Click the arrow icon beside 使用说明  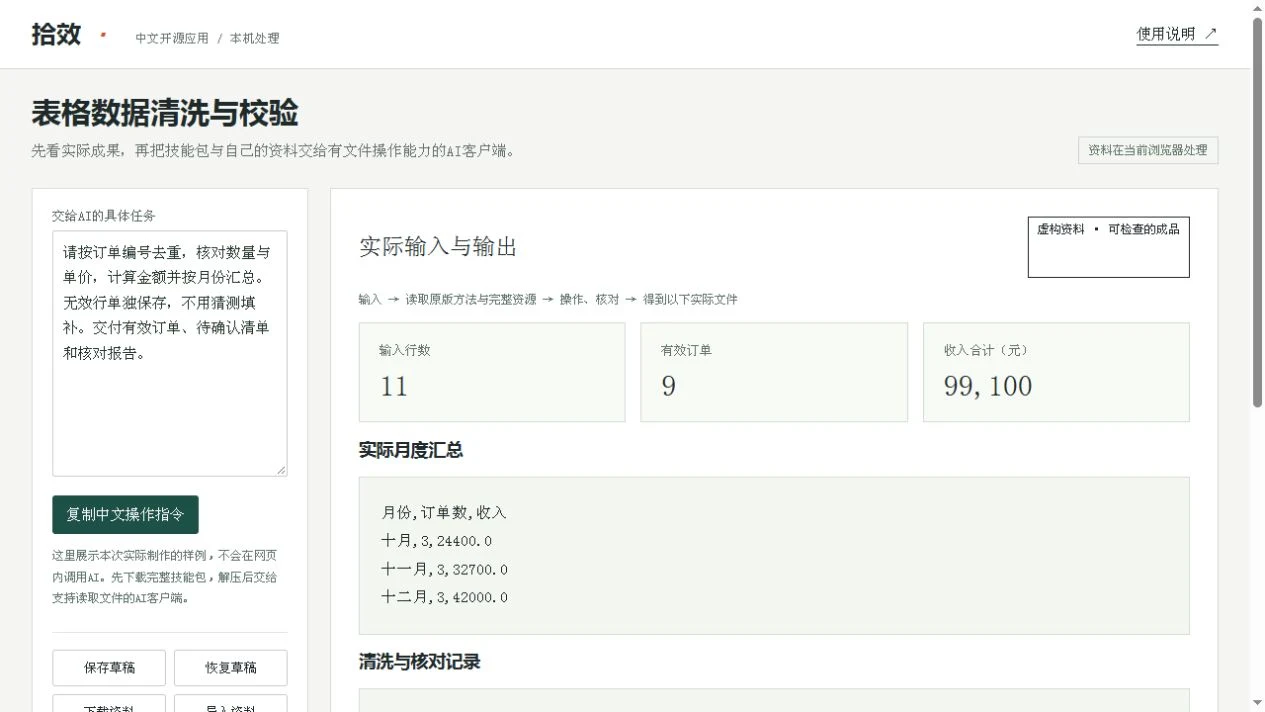(1210, 34)
